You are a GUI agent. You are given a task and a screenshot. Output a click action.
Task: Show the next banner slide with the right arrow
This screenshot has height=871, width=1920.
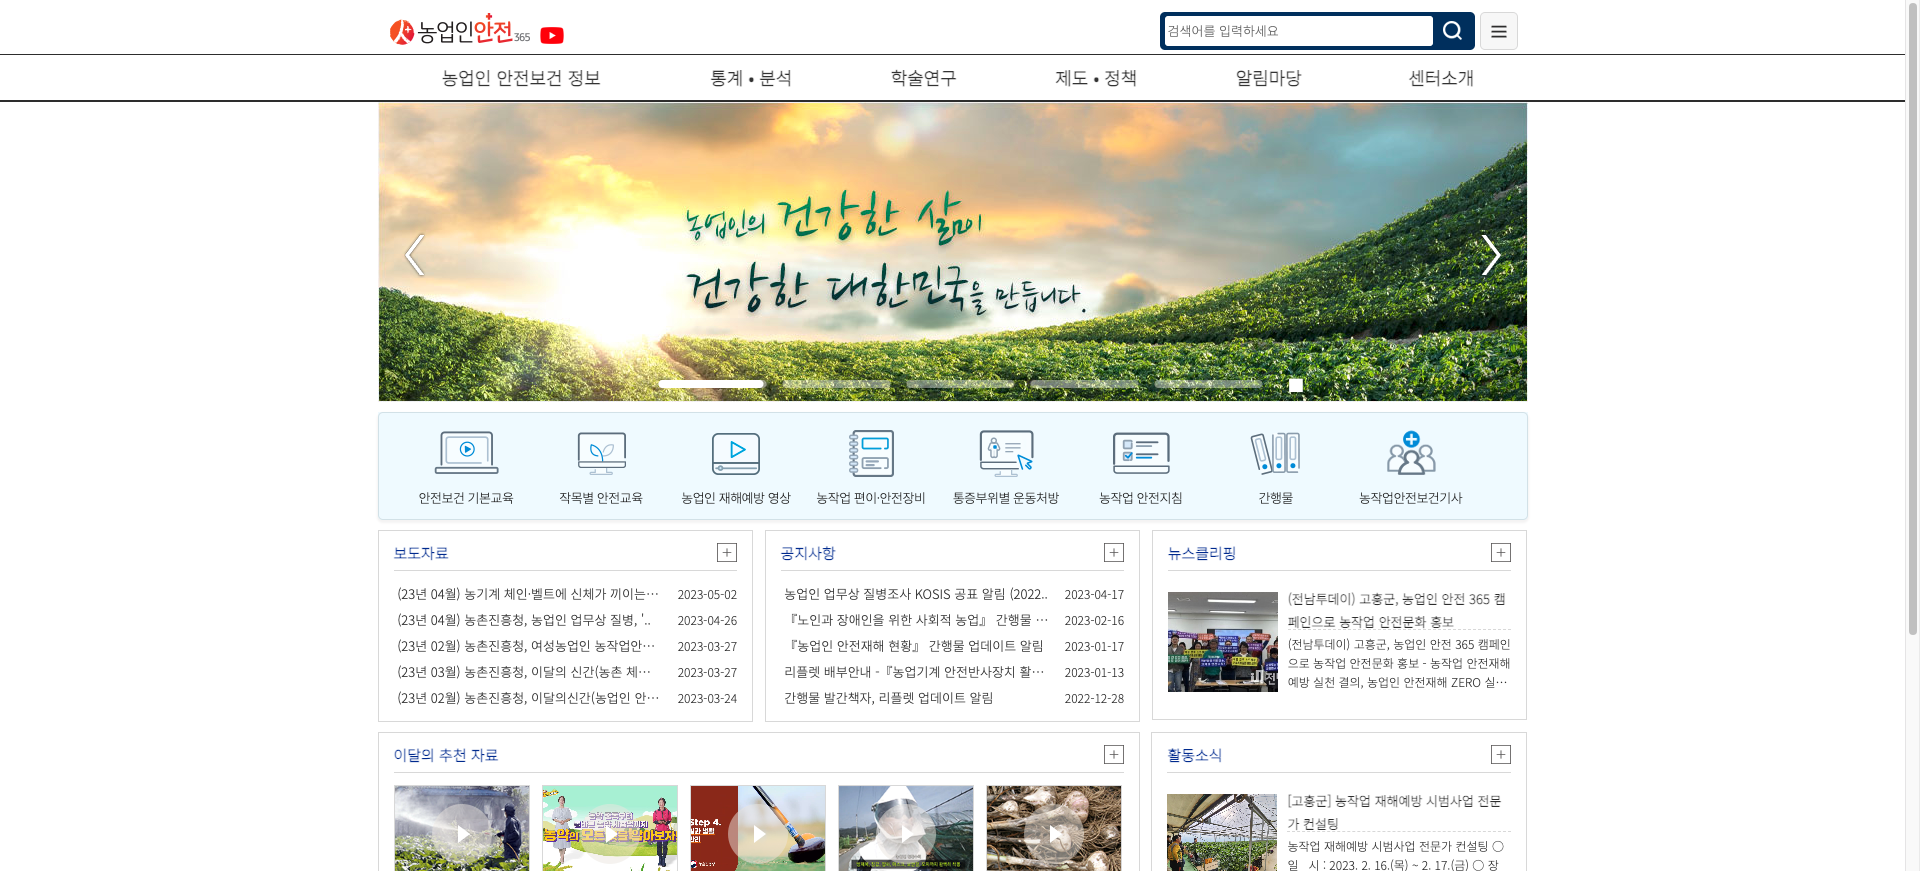[x=1490, y=255]
